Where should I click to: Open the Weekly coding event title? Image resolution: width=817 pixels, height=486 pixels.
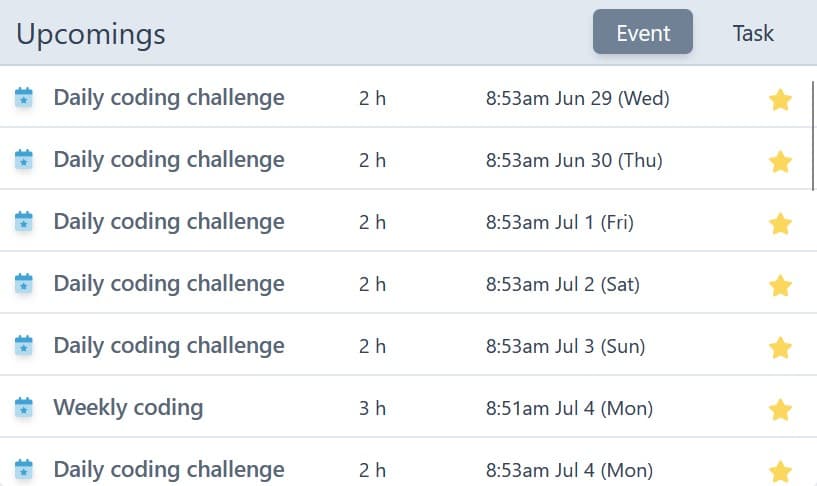[128, 408]
